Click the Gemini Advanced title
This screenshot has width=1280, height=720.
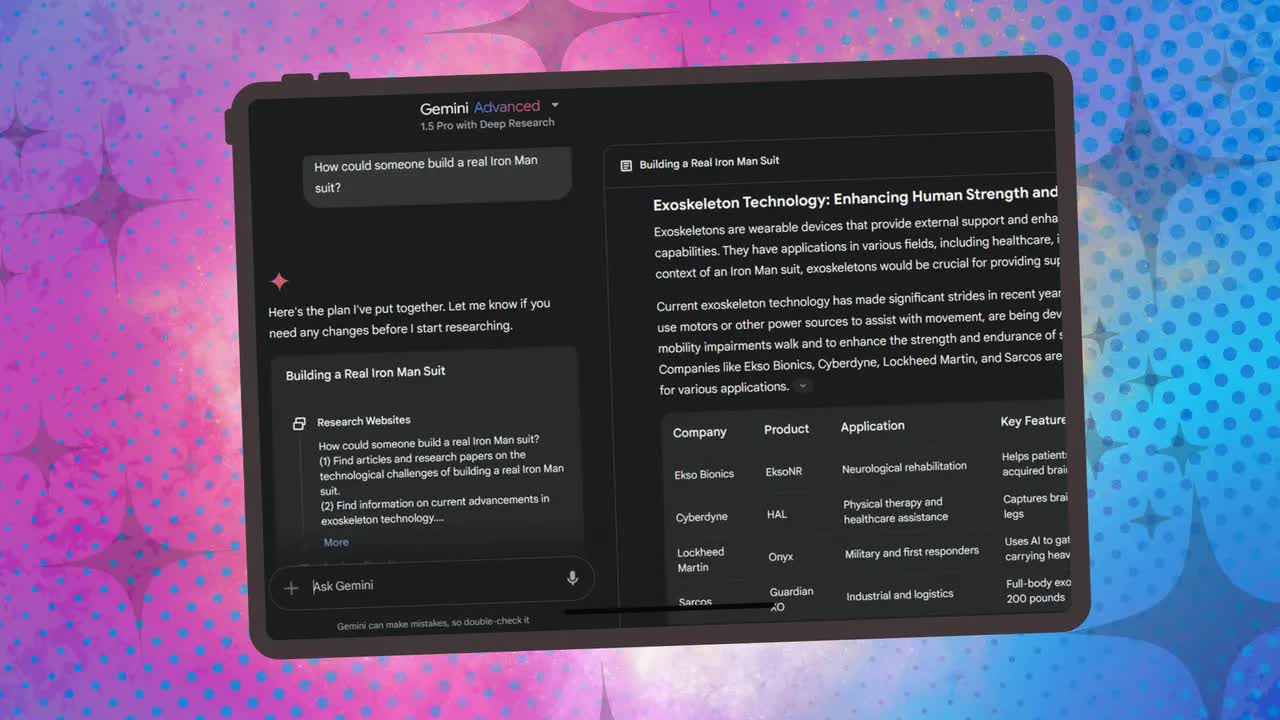click(x=479, y=107)
